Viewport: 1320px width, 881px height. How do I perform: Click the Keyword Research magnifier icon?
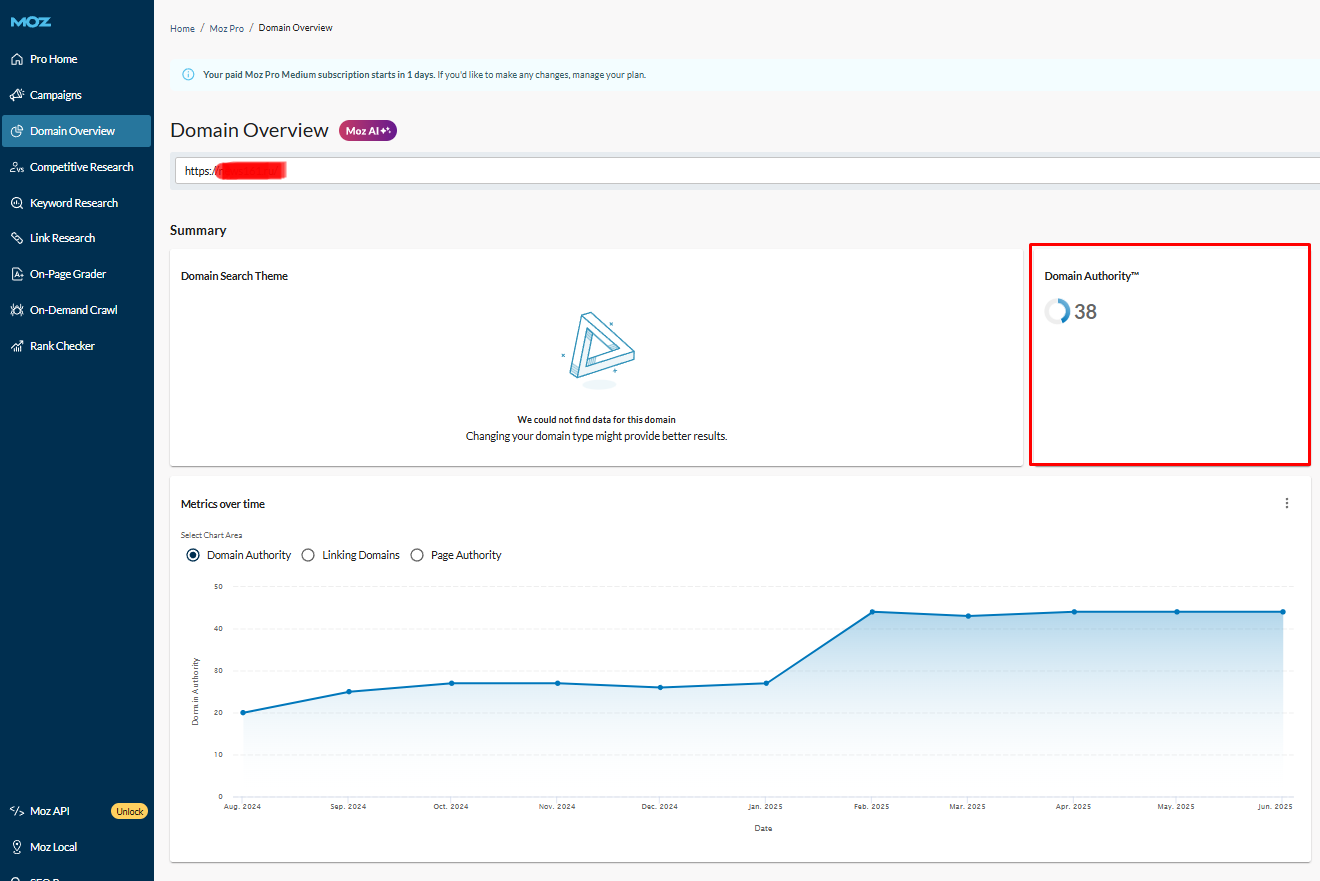pyautogui.click(x=17, y=203)
